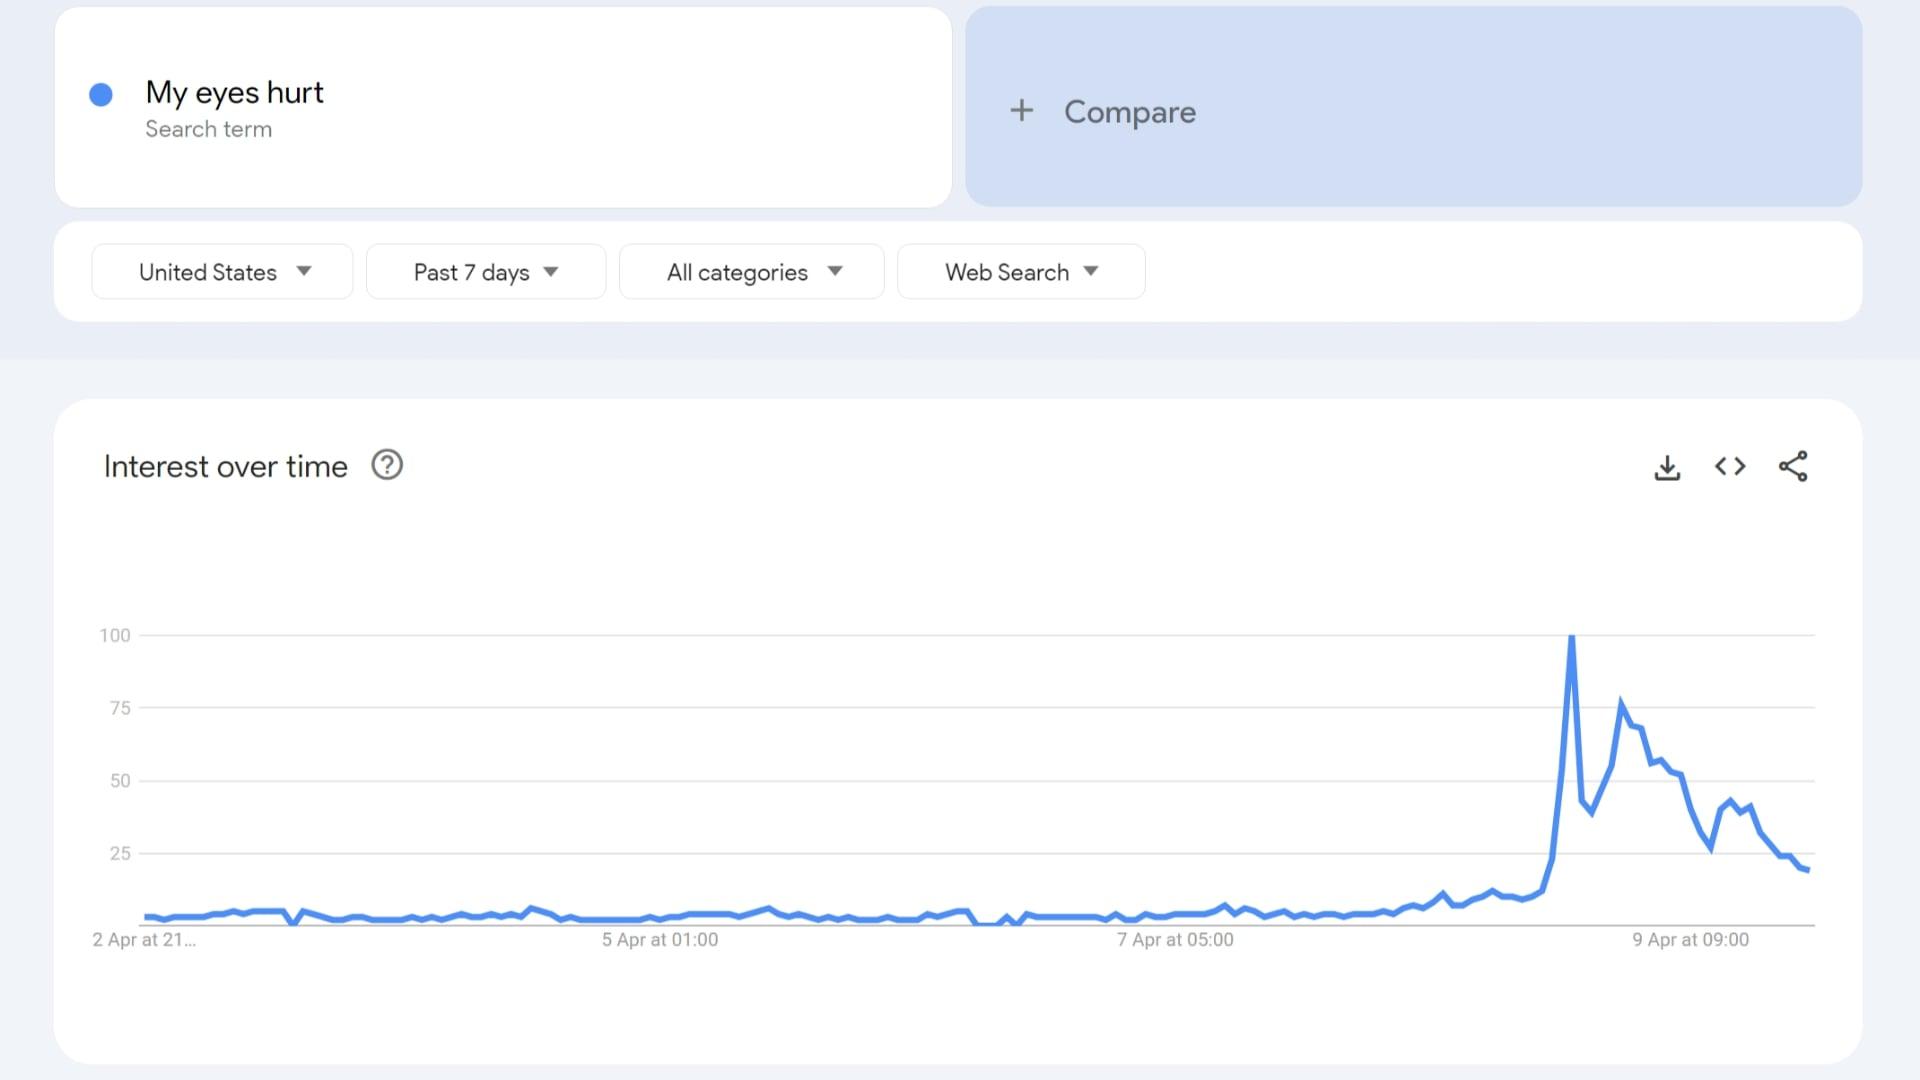1920x1080 pixels.
Task: Click the download icon for trend data
Action: (x=1665, y=467)
